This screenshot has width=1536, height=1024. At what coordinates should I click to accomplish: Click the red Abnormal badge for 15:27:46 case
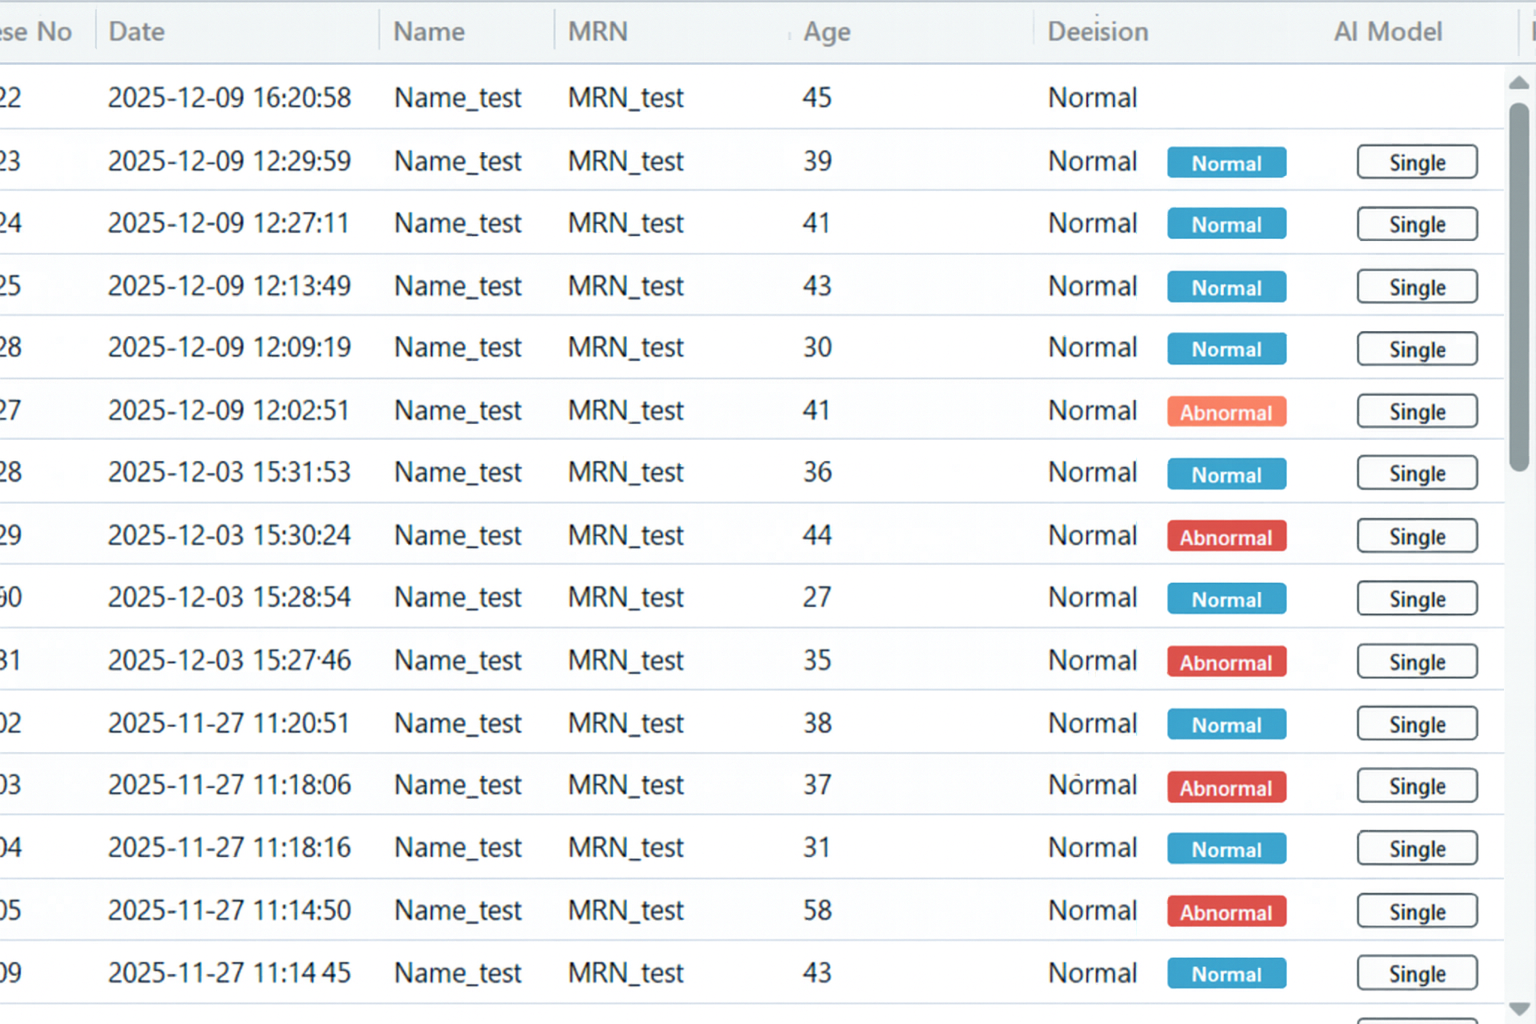1226,662
